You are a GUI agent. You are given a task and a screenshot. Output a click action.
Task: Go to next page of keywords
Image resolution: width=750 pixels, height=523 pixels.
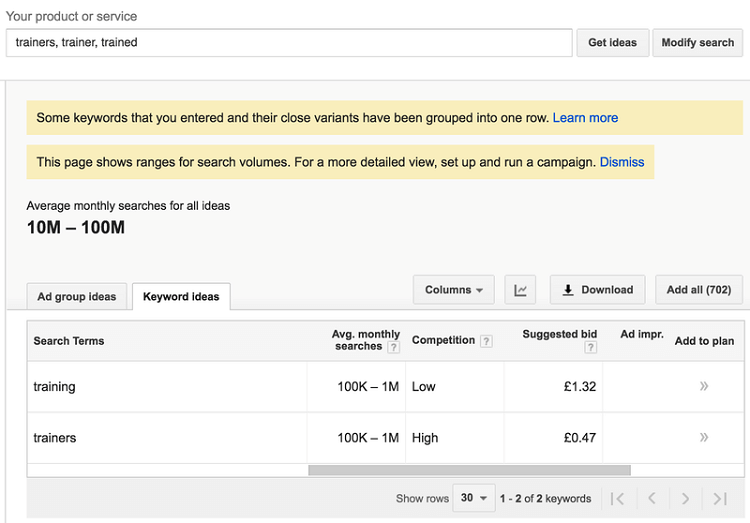(685, 499)
